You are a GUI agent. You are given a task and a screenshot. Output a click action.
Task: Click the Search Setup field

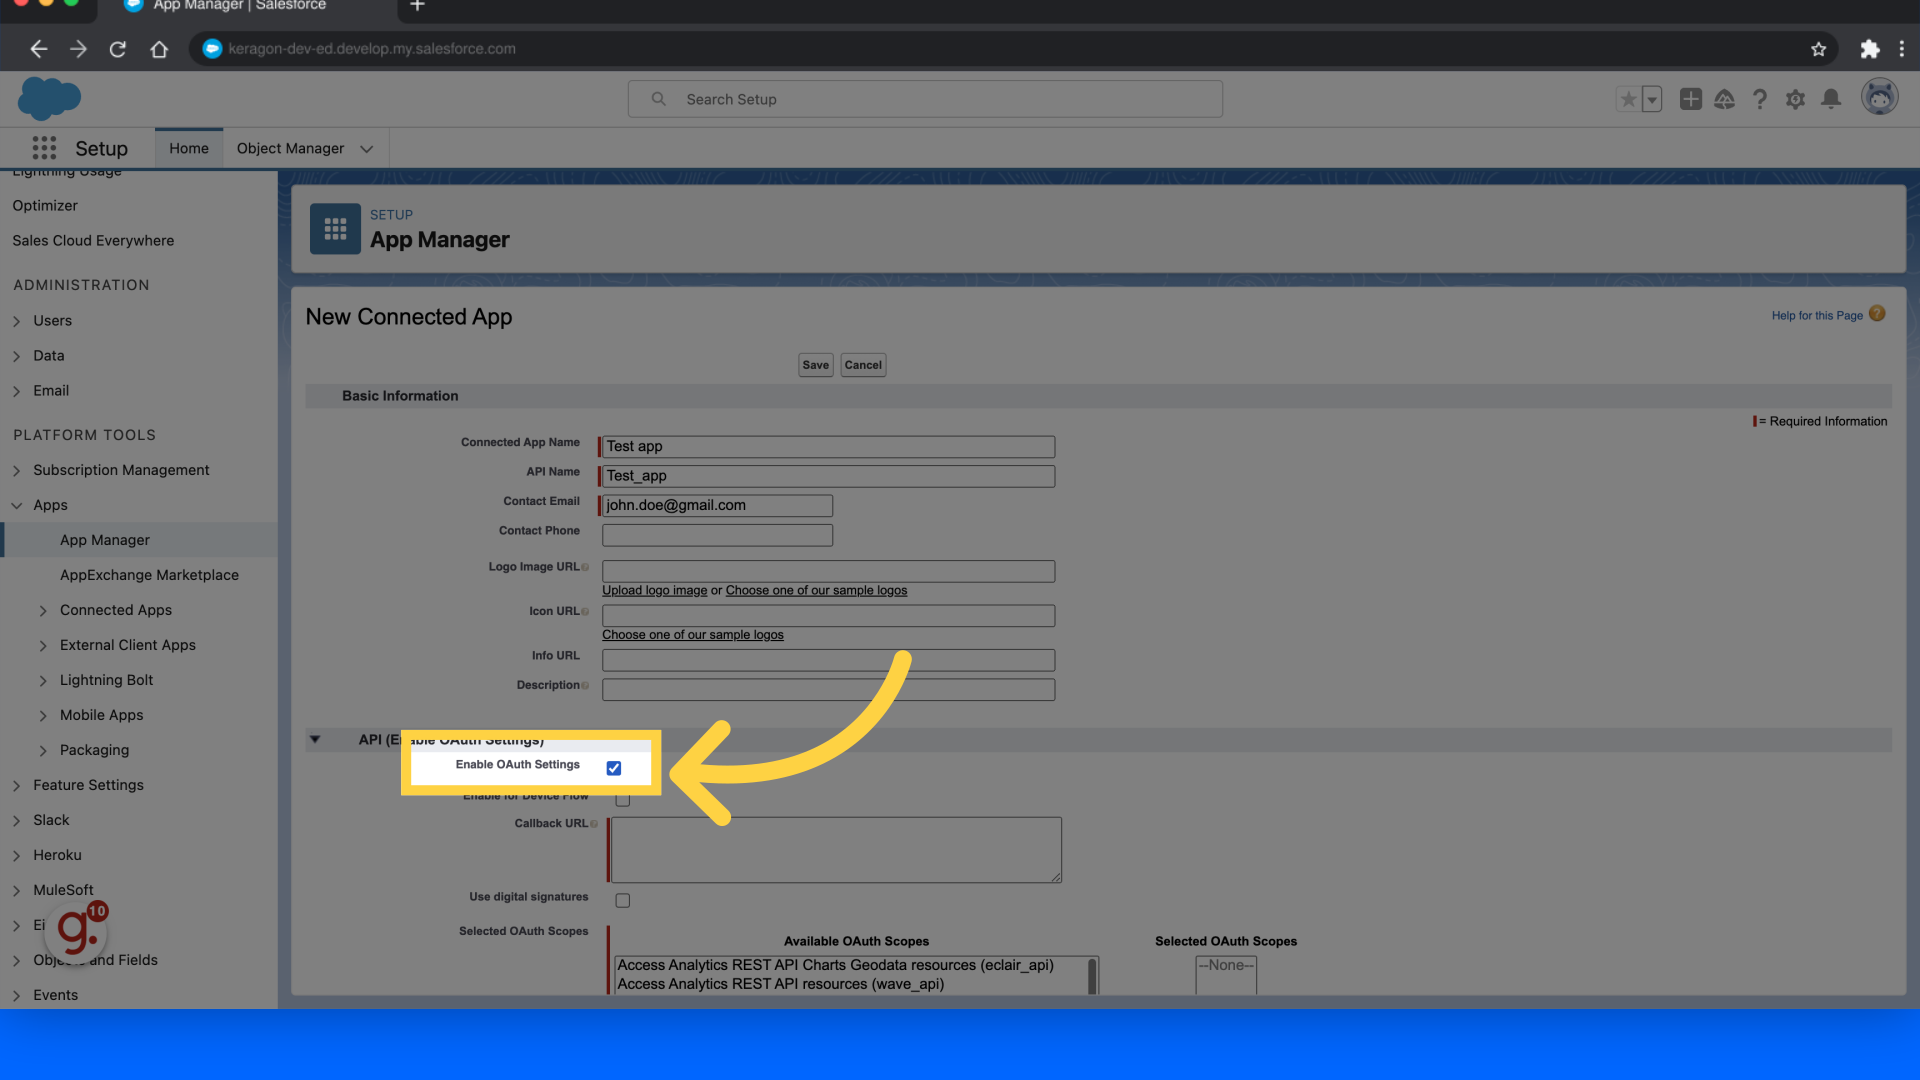(x=925, y=99)
